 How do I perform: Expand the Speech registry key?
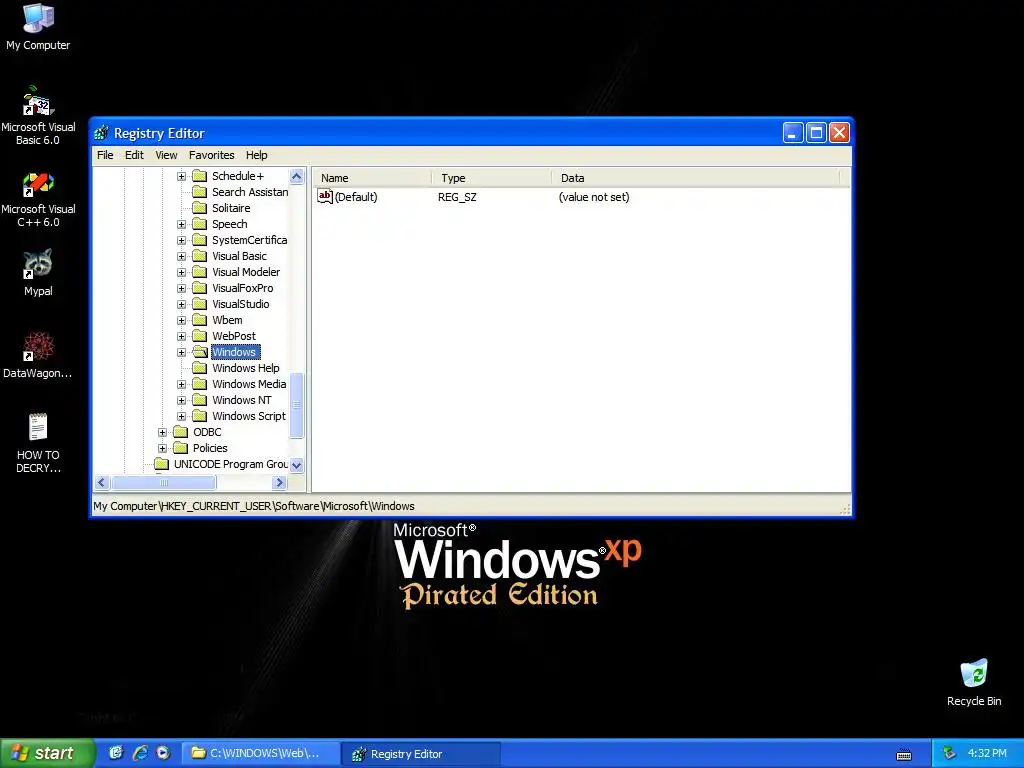click(x=182, y=224)
